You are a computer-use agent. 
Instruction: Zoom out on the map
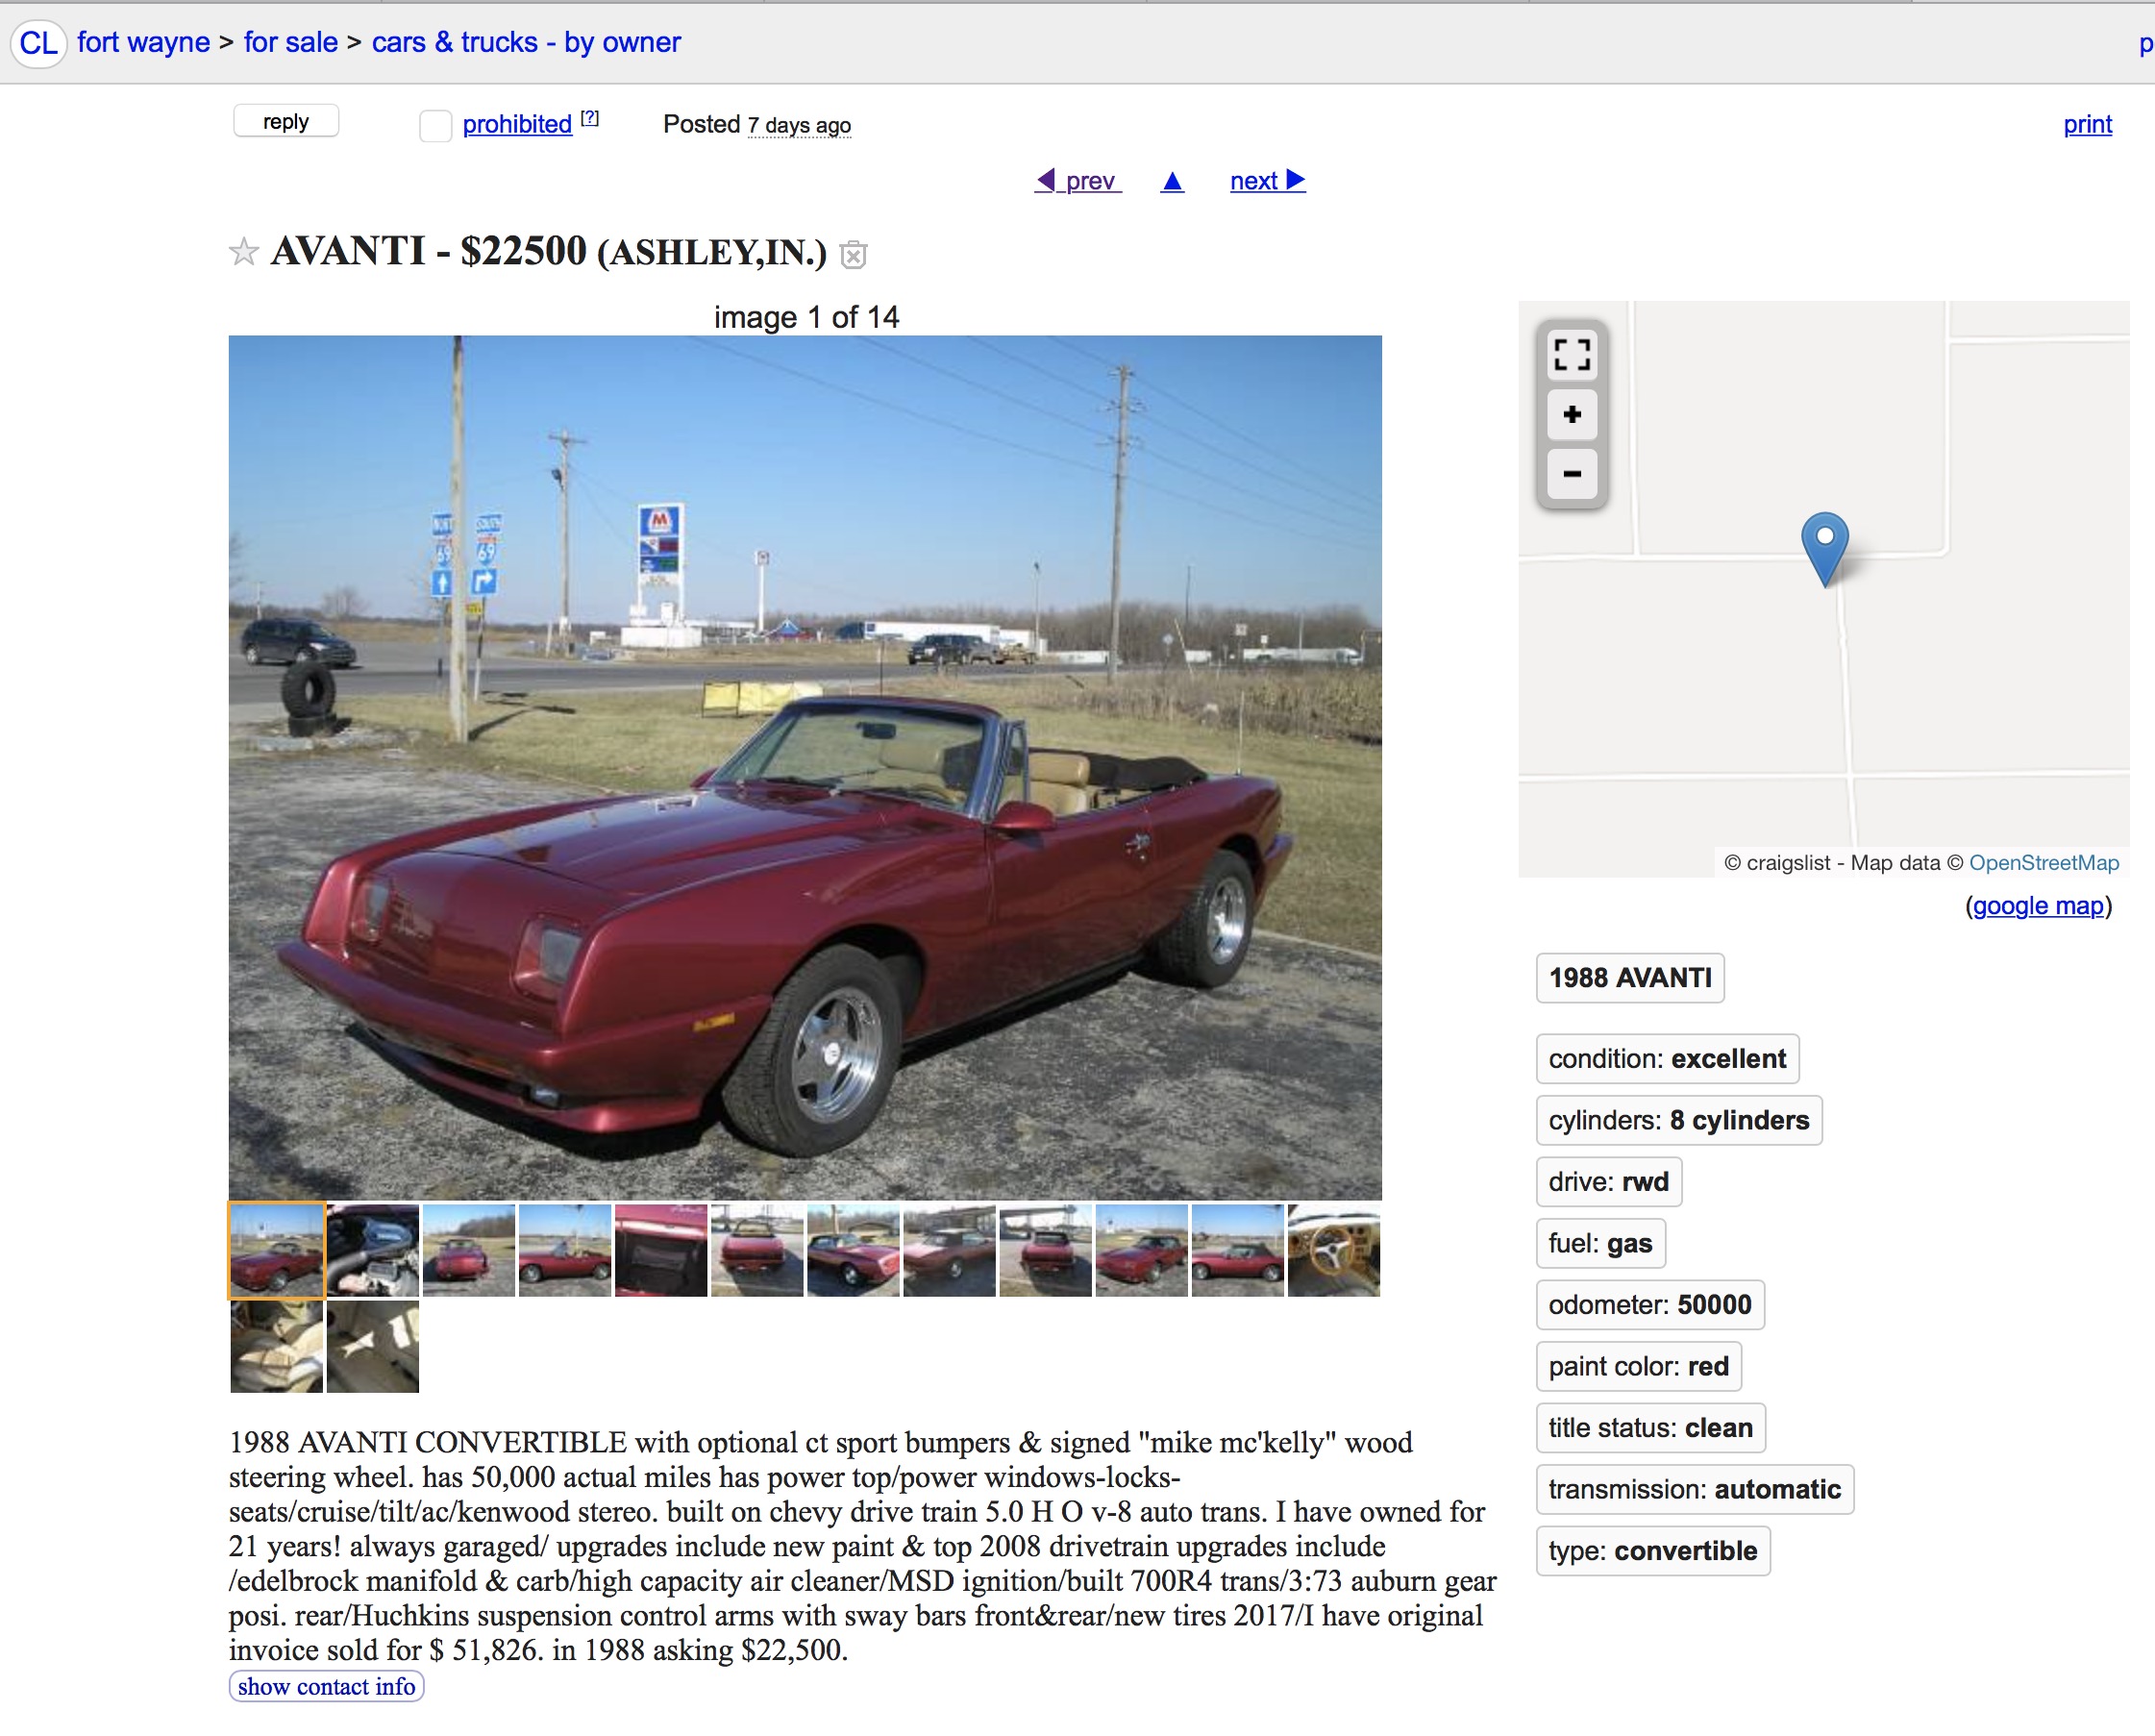click(x=1571, y=474)
